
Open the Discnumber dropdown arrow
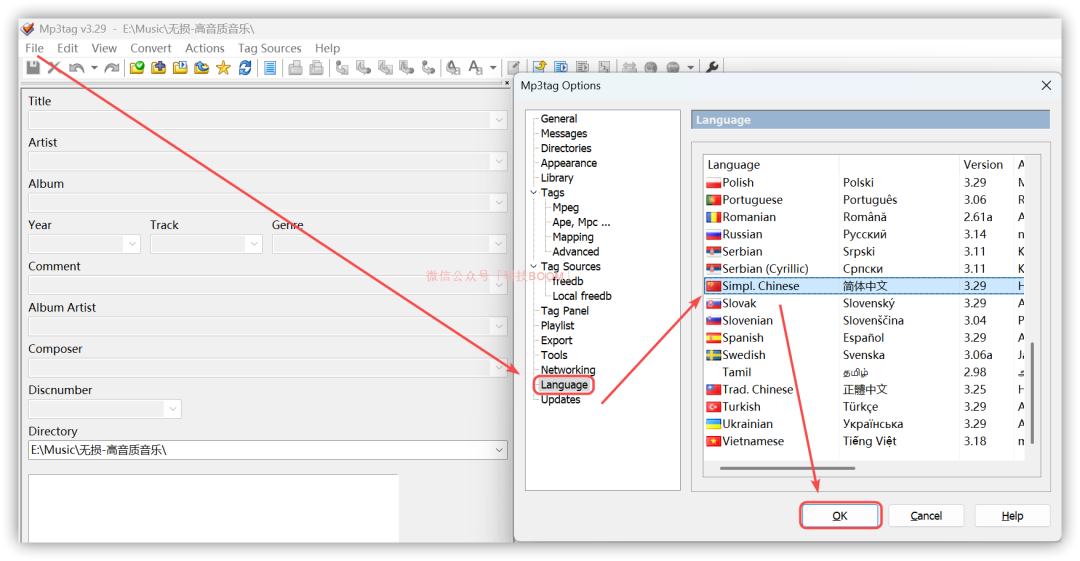click(x=172, y=409)
